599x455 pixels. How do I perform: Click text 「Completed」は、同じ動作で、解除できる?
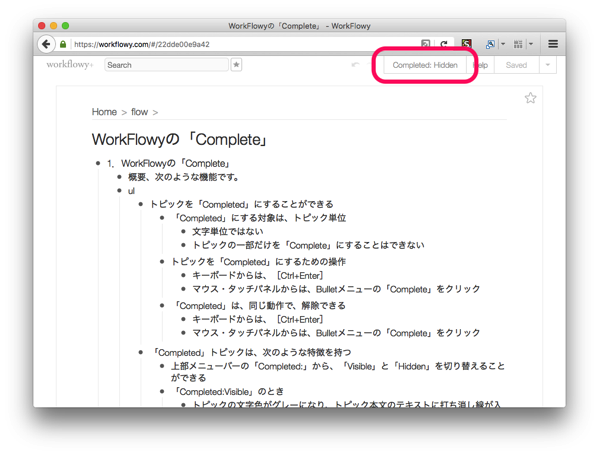pyautogui.click(x=258, y=306)
